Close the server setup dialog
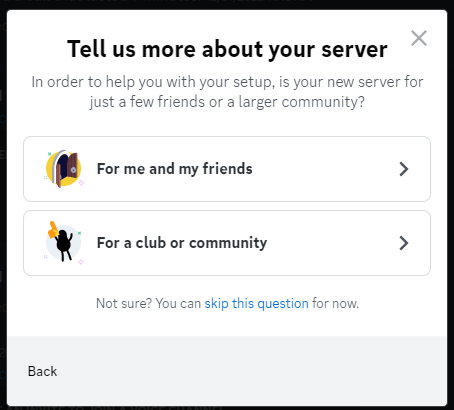 pyautogui.click(x=419, y=38)
